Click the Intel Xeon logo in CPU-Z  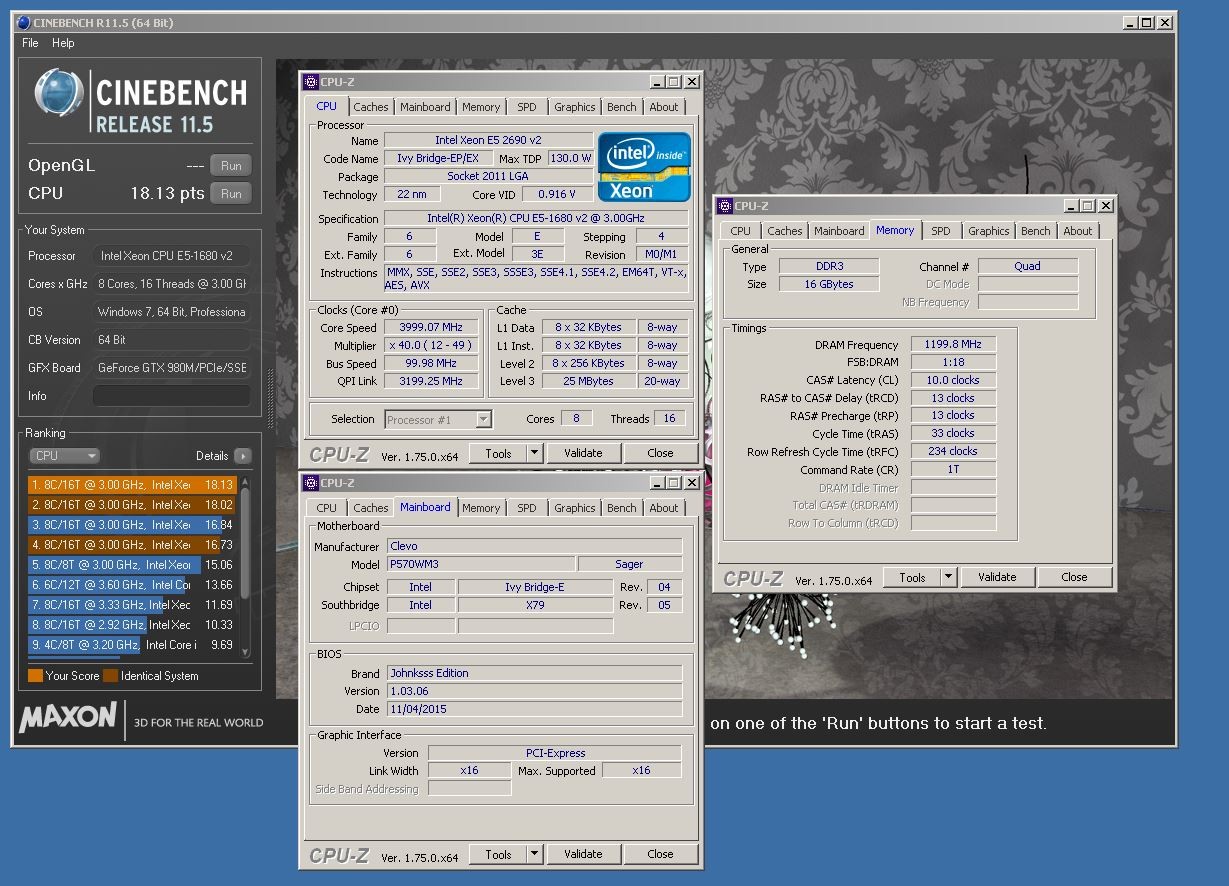[x=644, y=167]
